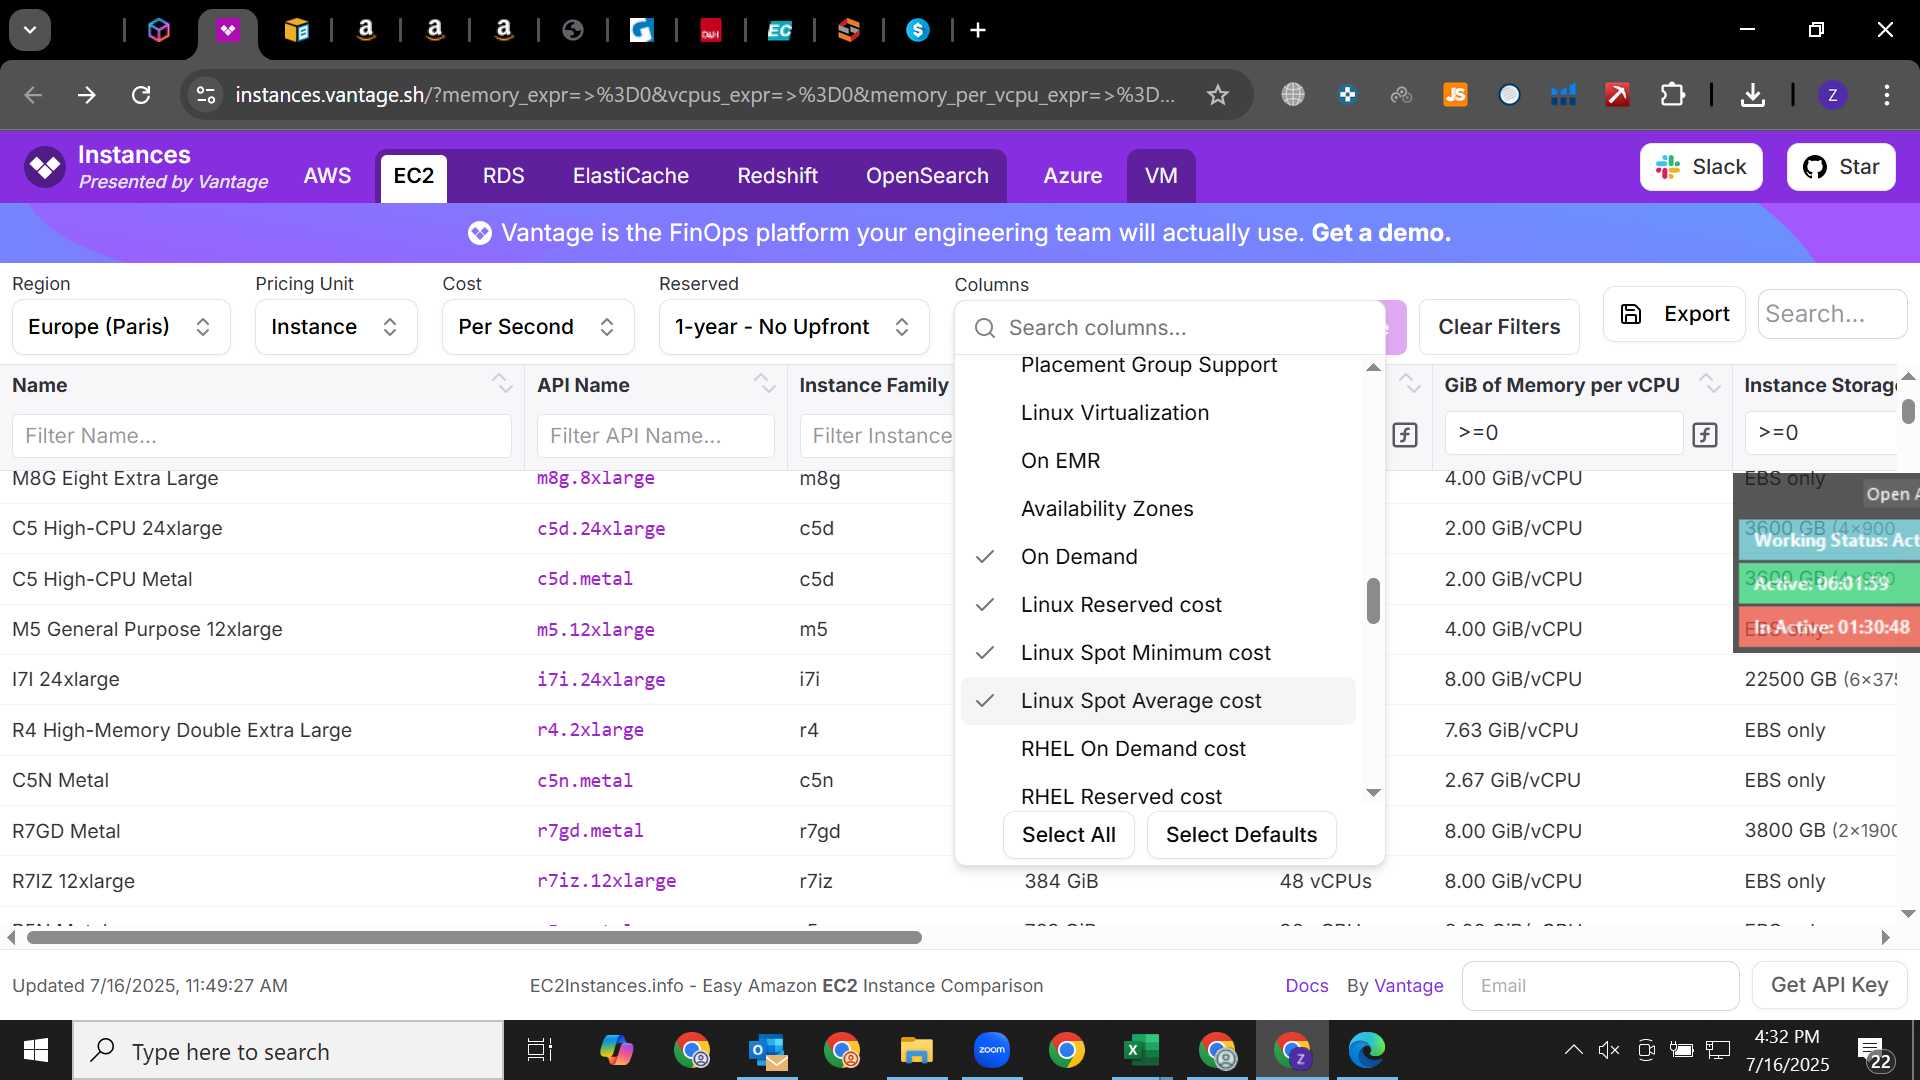Click horizontal table scrollbar
The height and width of the screenshot is (1080, 1920).
click(x=474, y=938)
